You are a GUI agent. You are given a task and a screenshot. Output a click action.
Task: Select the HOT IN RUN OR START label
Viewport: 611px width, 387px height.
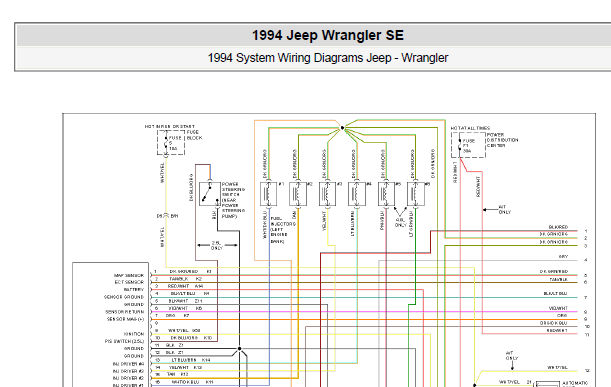coord(170,127)
